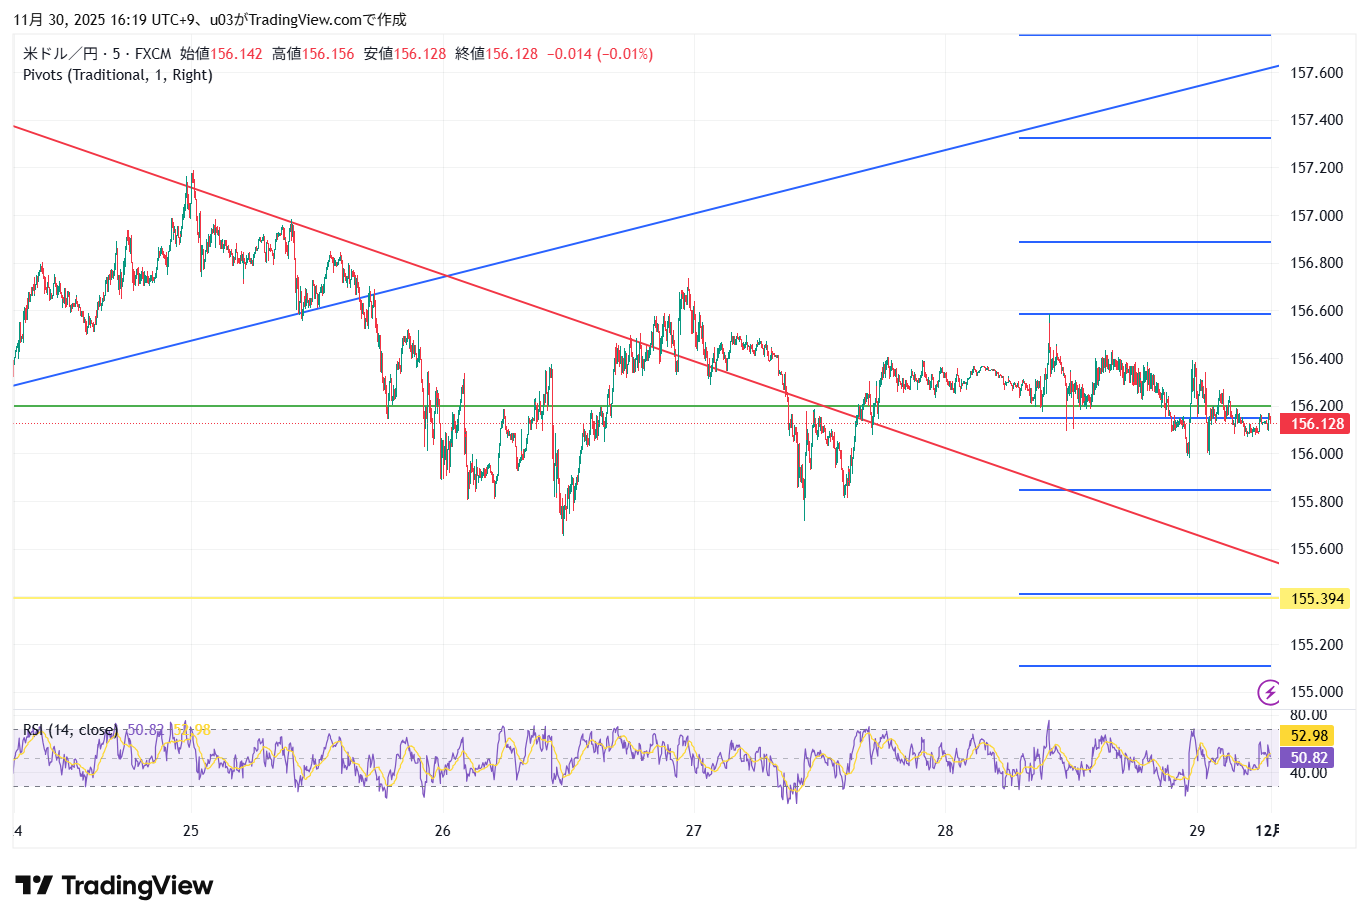1369x923 pixels.
Task: Click date label 27 on the time axis
Action: point(694,831)
